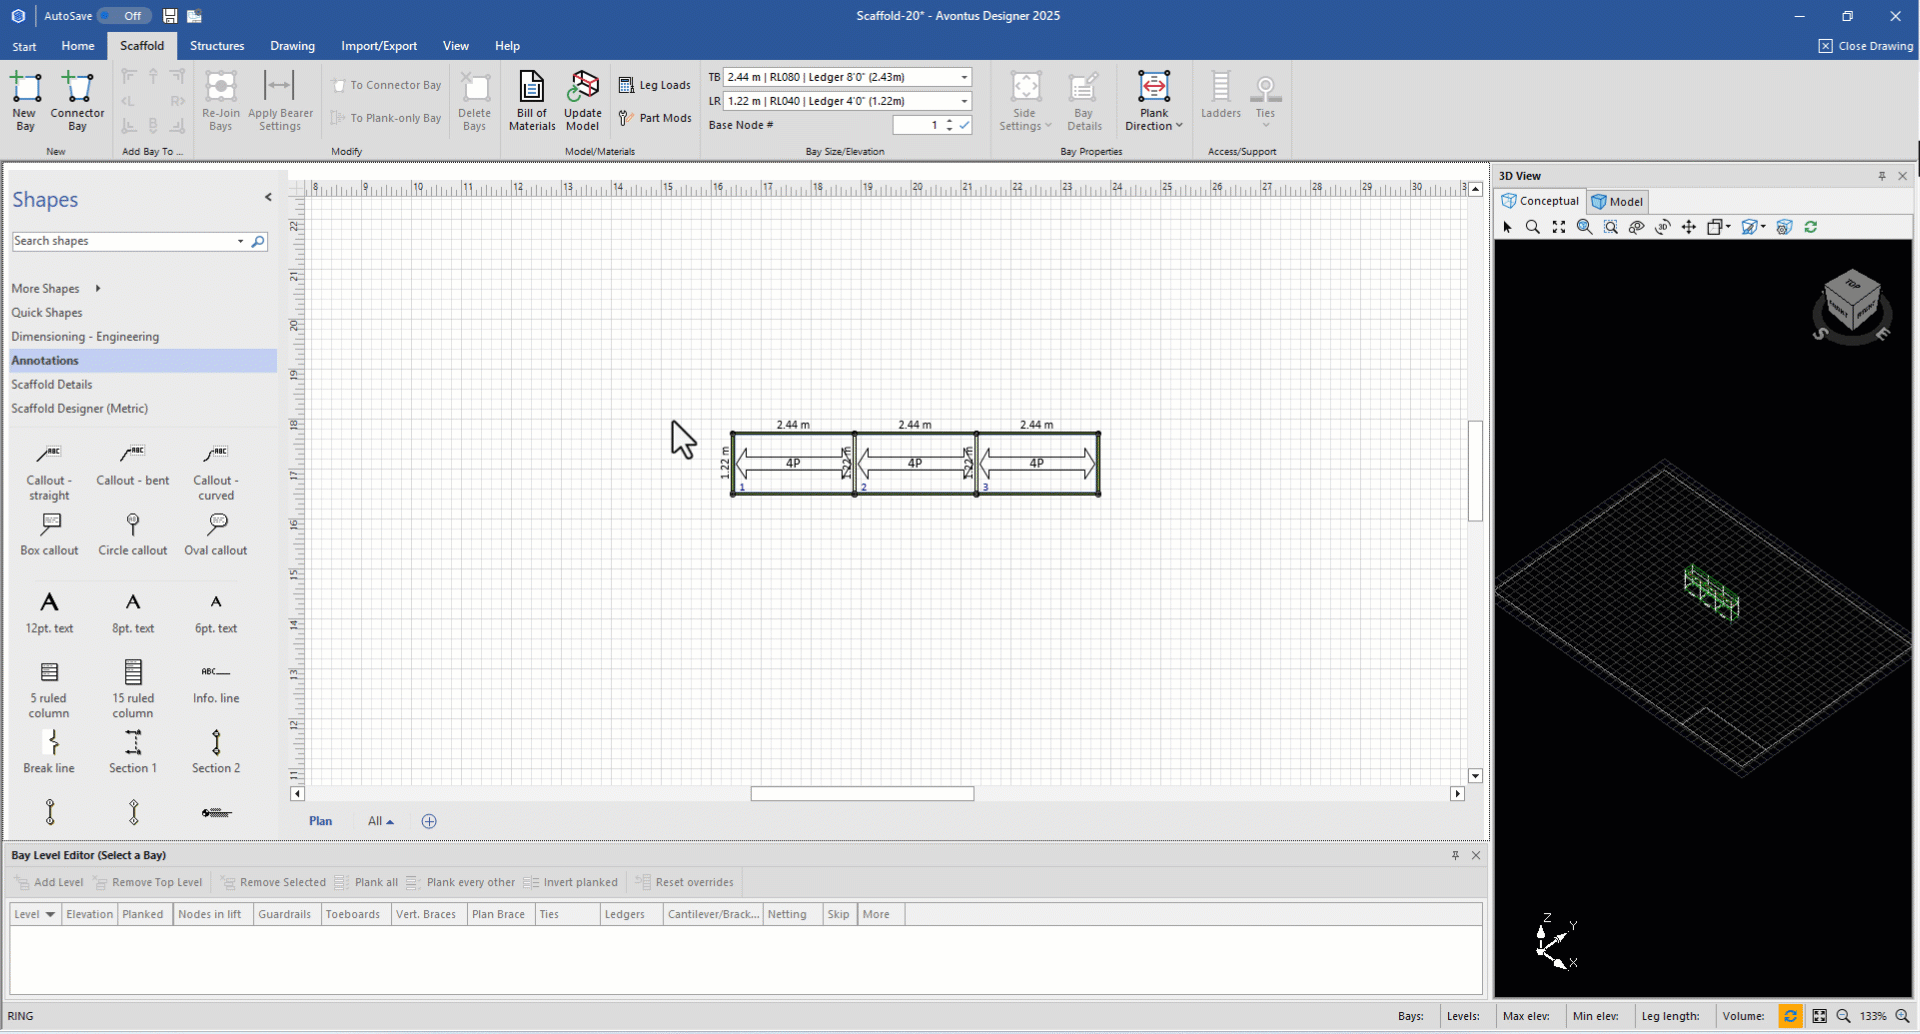Click the Update Model icon

[582, 99]
